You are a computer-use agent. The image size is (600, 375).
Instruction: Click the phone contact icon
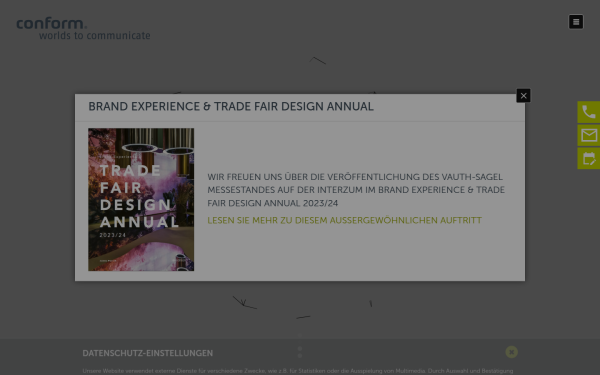pyautogui.click(x=589, y=112)
